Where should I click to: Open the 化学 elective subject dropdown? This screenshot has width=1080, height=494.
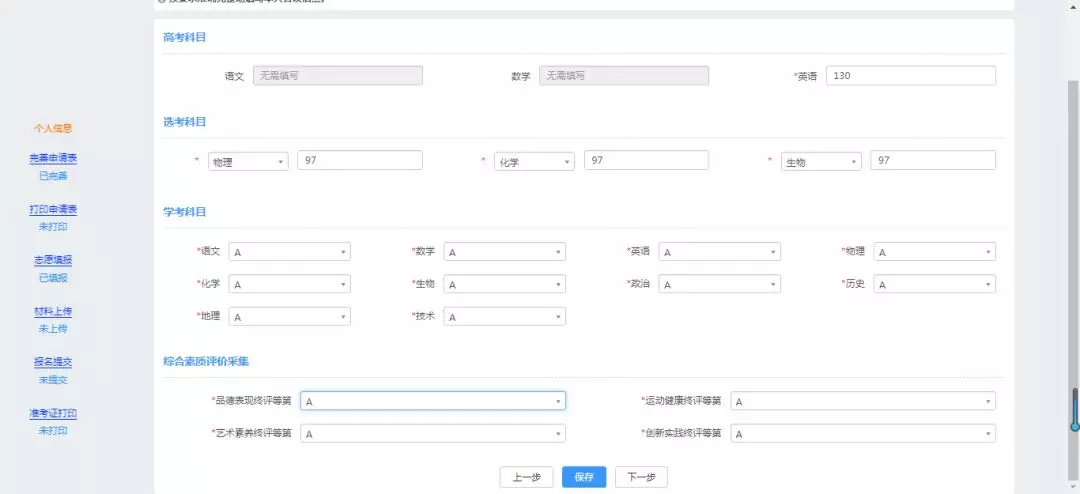[x=534, y=162]
